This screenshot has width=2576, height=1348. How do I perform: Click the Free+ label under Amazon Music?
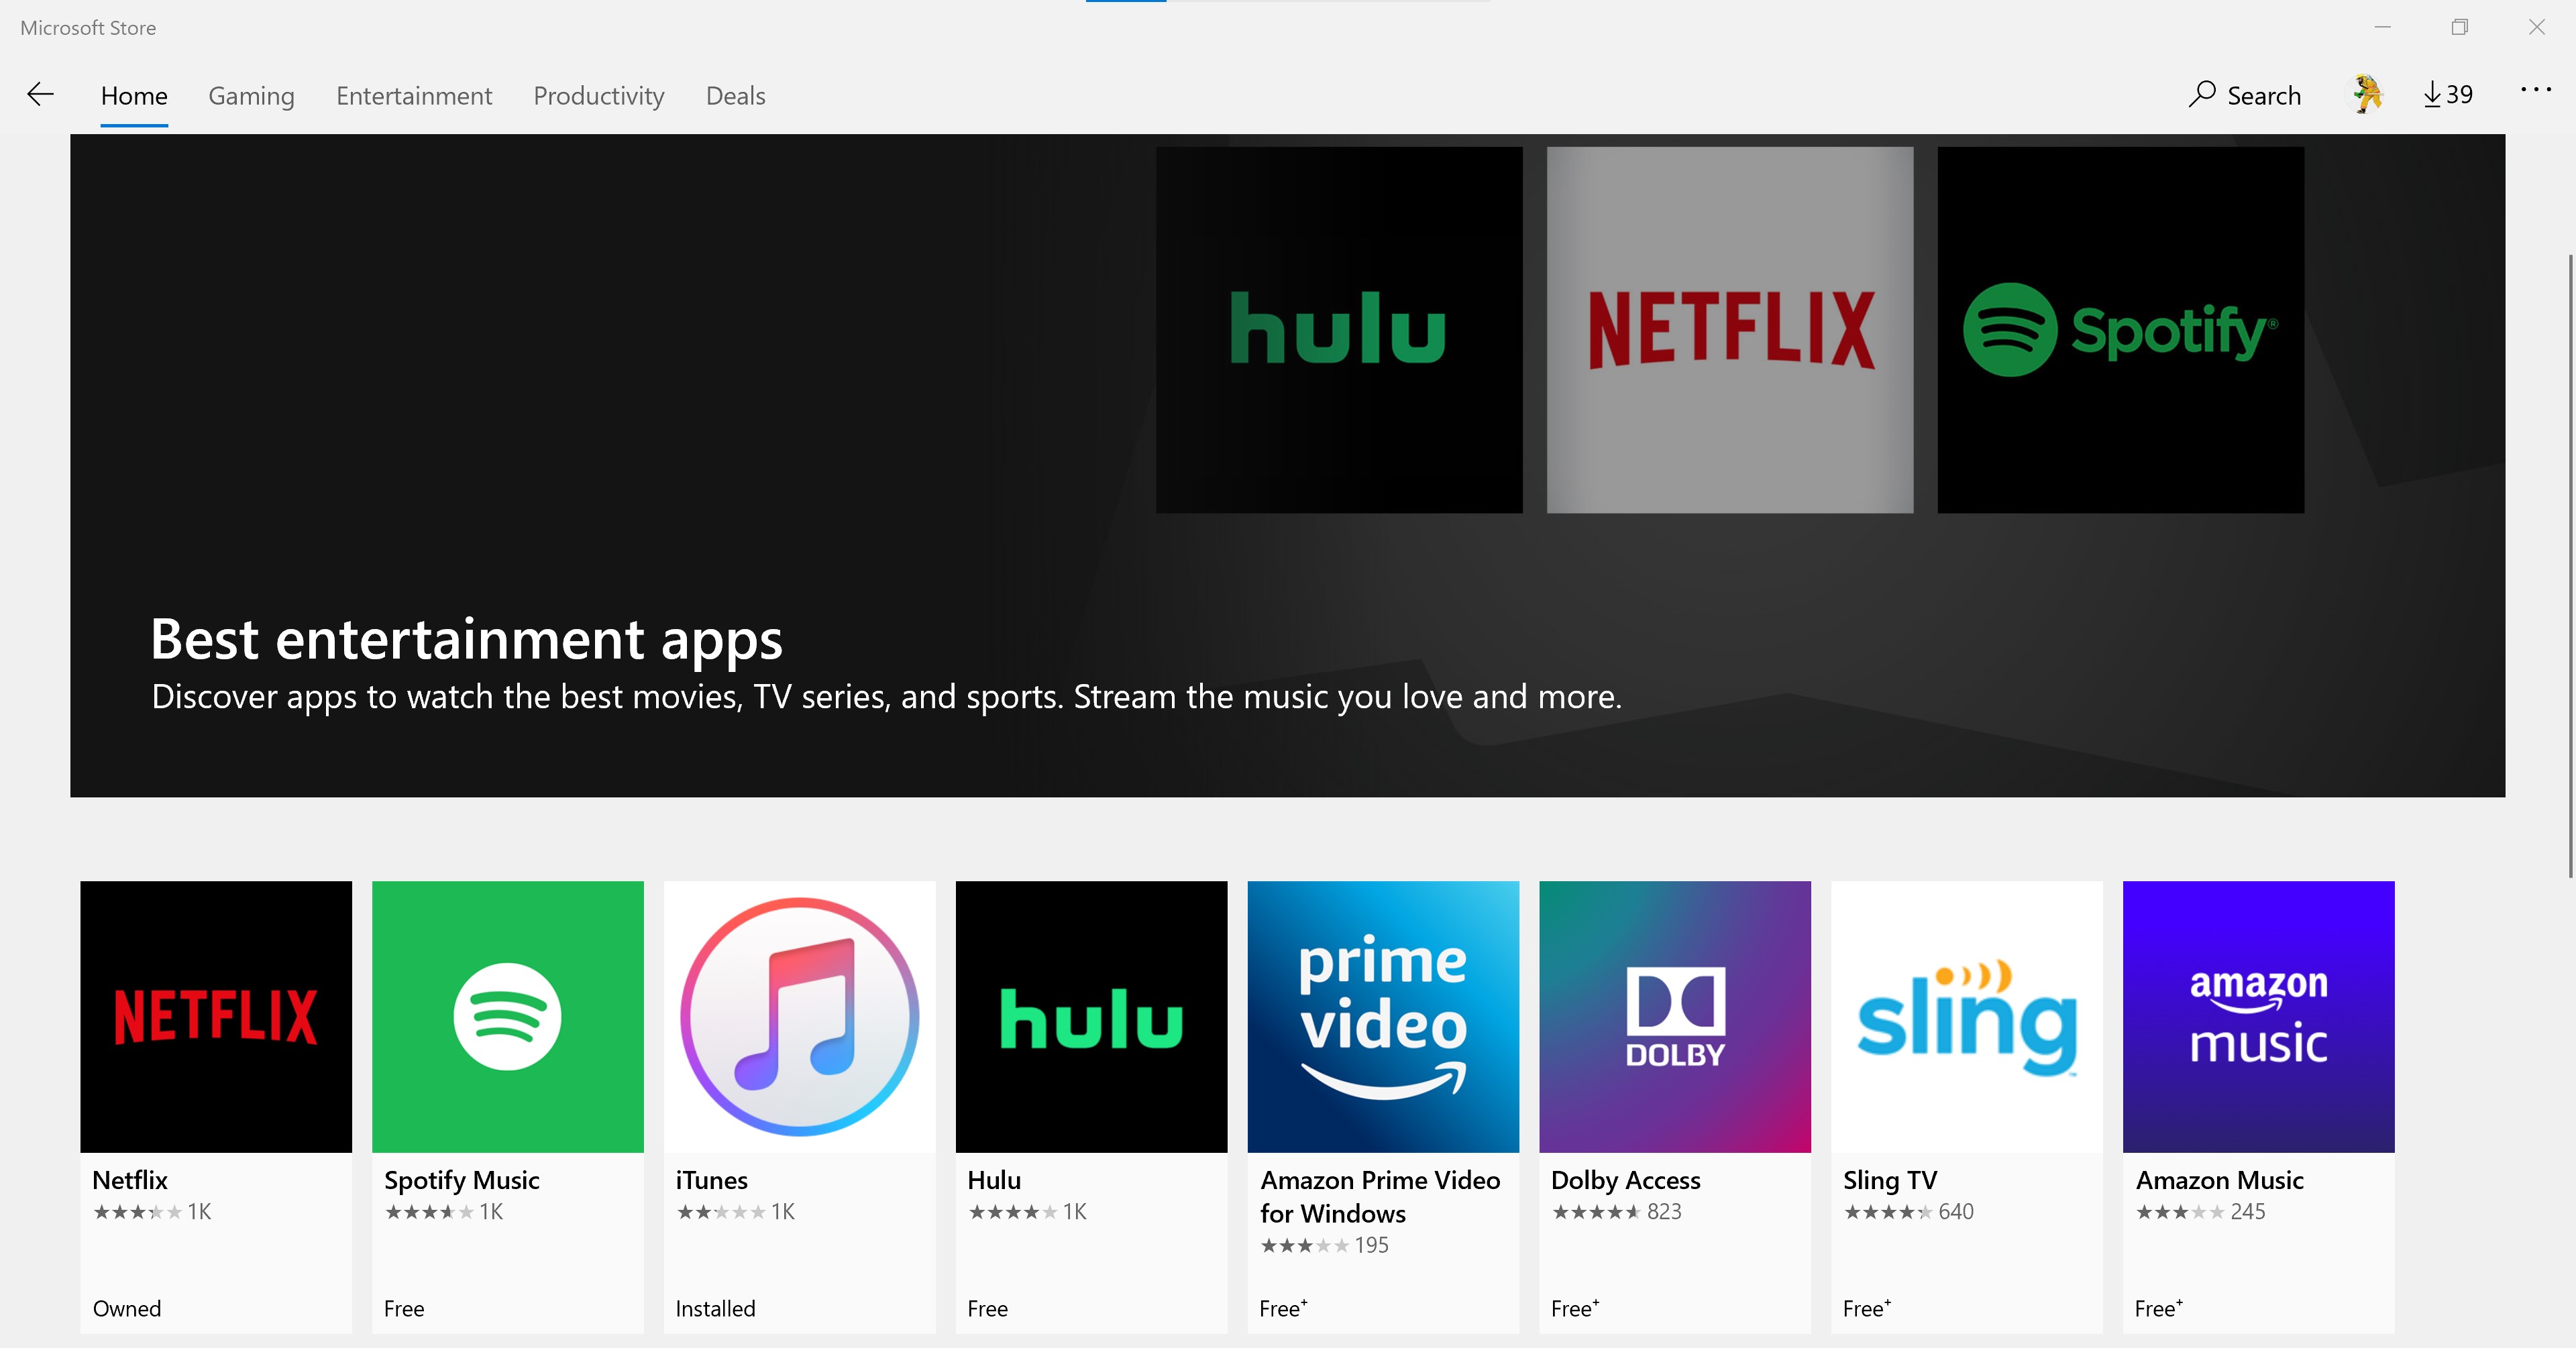[2159, 1309]
